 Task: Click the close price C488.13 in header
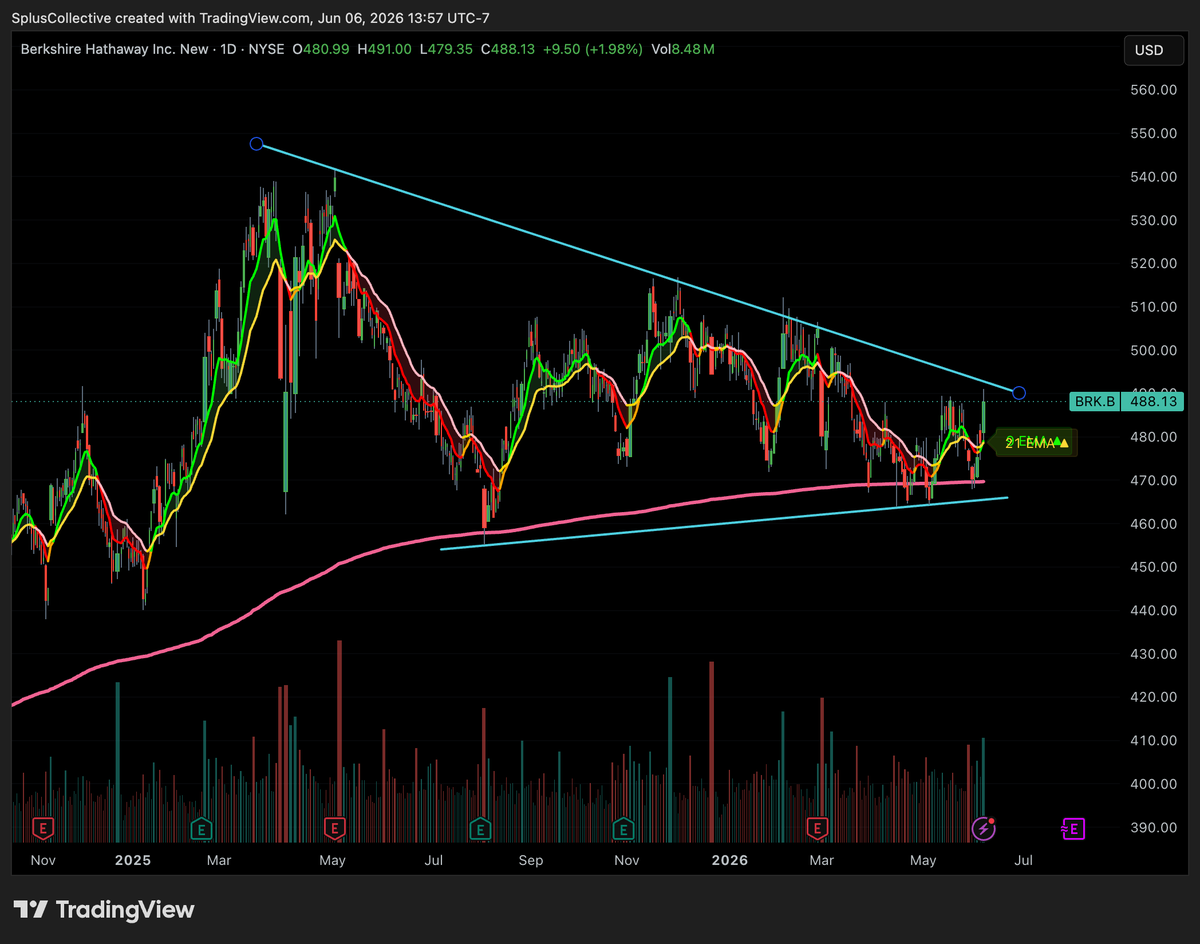(509, 49)
